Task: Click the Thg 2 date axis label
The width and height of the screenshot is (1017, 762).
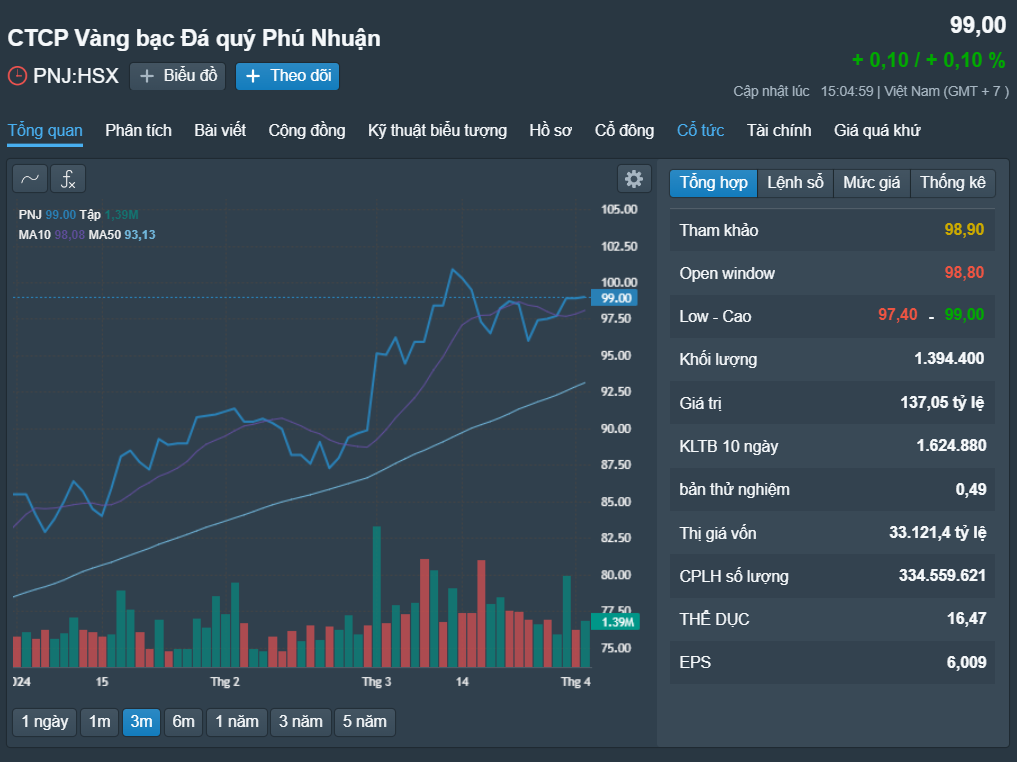Action: 224,682
